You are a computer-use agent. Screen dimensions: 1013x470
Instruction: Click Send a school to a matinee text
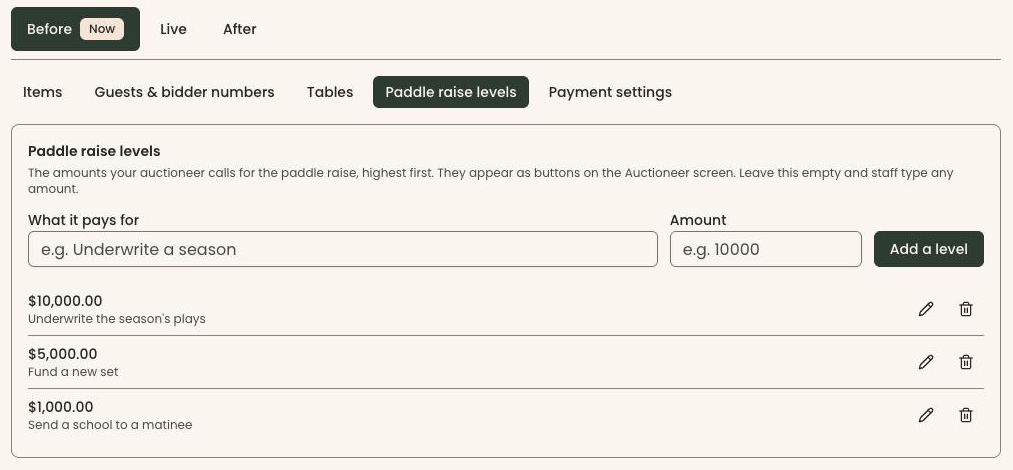pyautogui.click(x=110, y=425)
